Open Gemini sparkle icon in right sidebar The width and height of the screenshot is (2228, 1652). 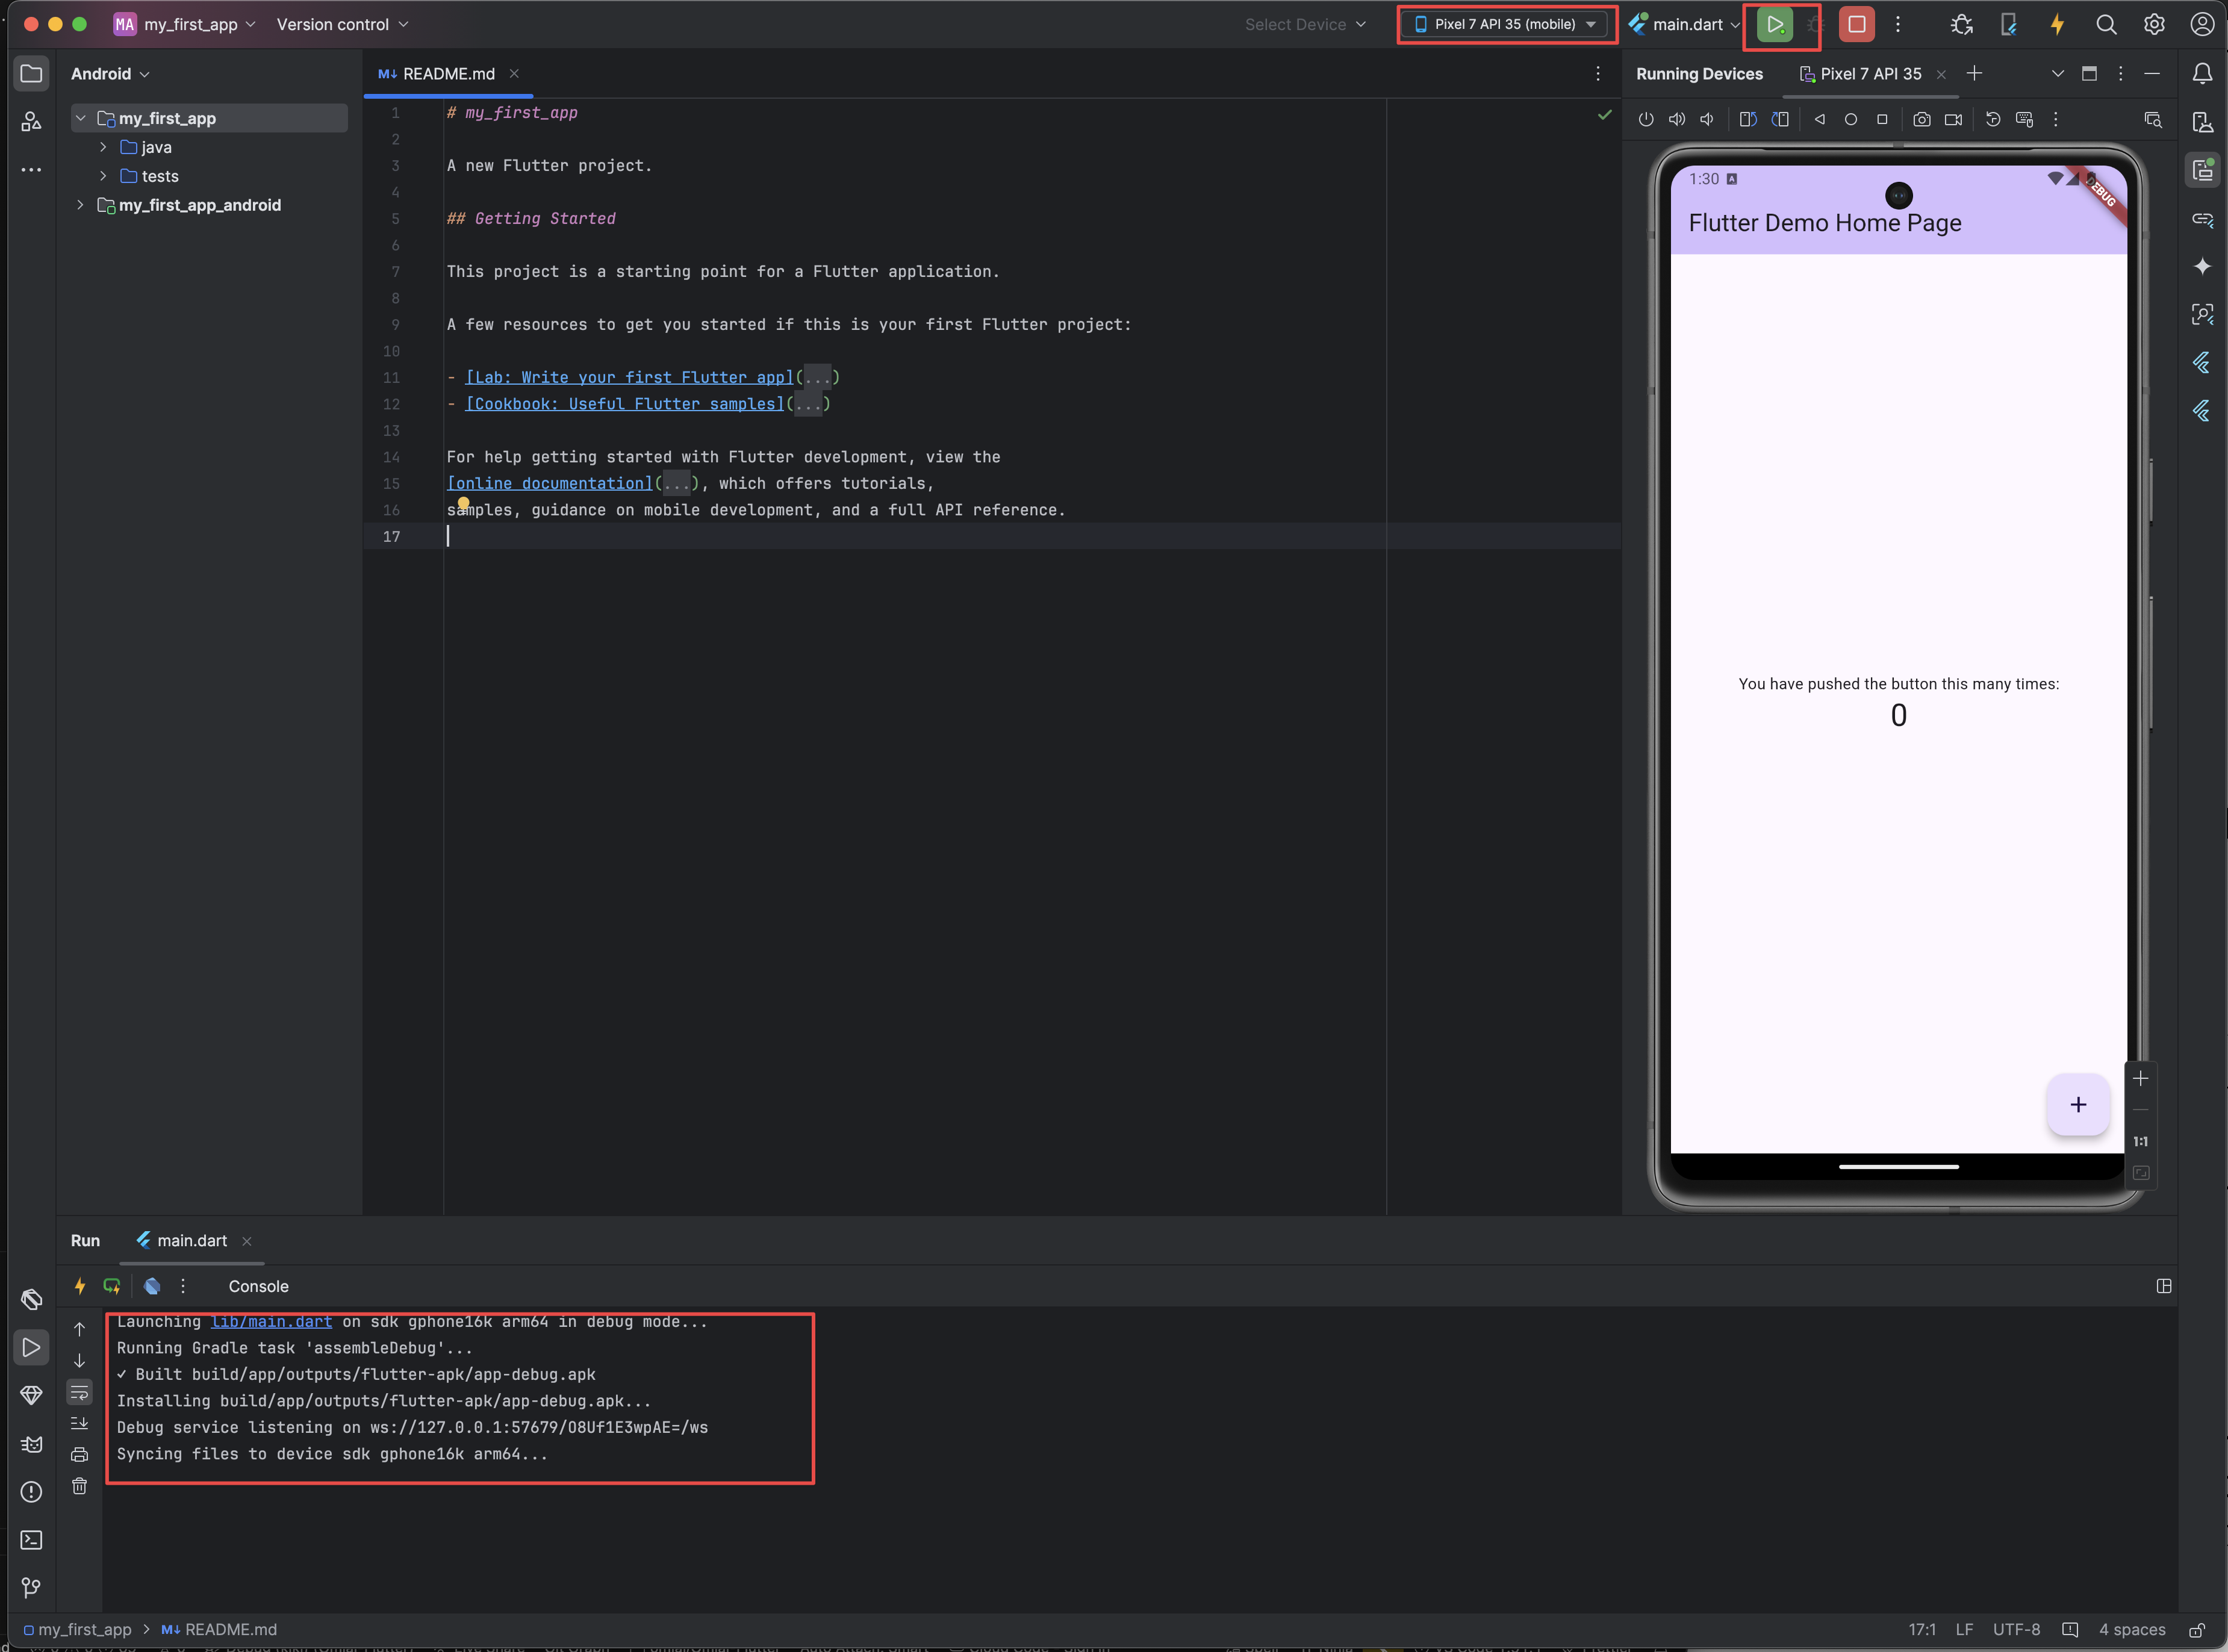pos(2202,266)
